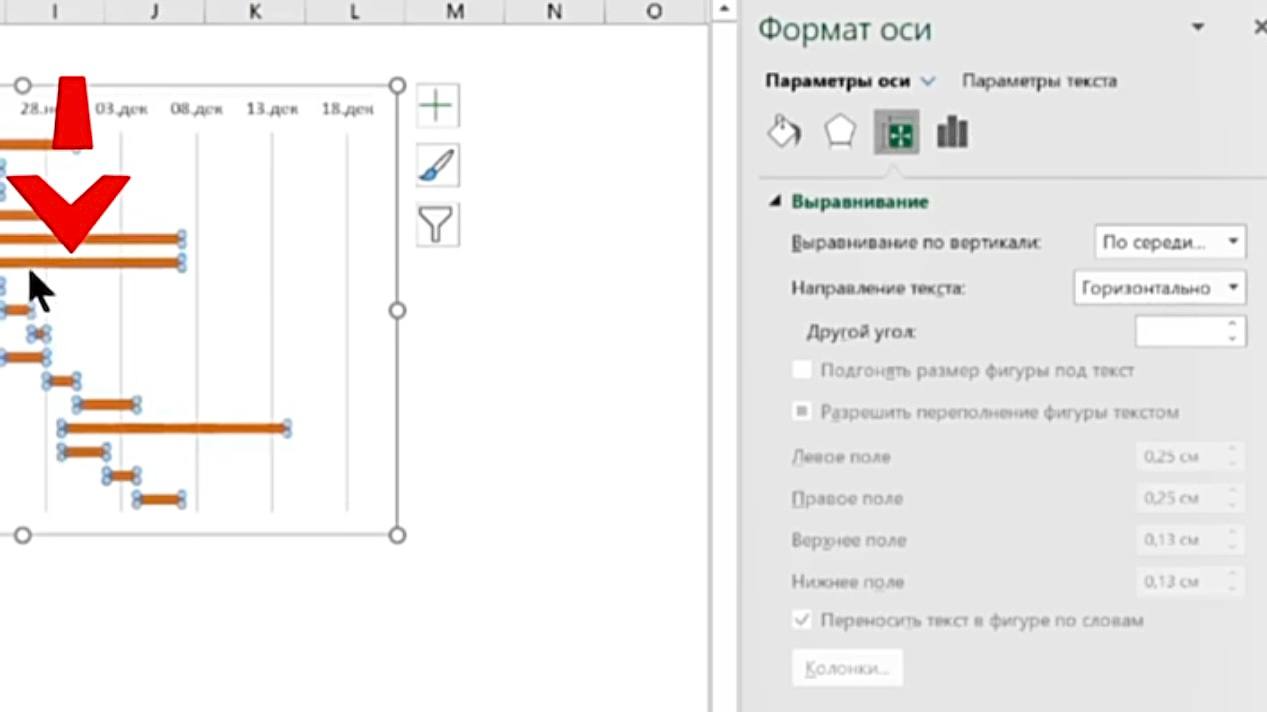Collapse the Выравнивание section

pos(774,201)
